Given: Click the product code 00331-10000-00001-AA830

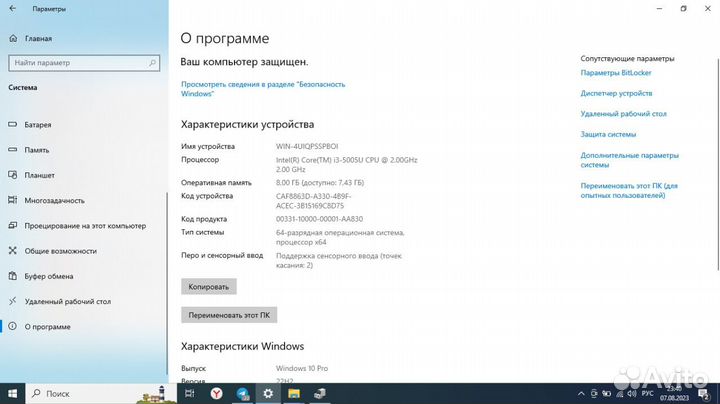Looking at the screenshot, I should point(319,219).
